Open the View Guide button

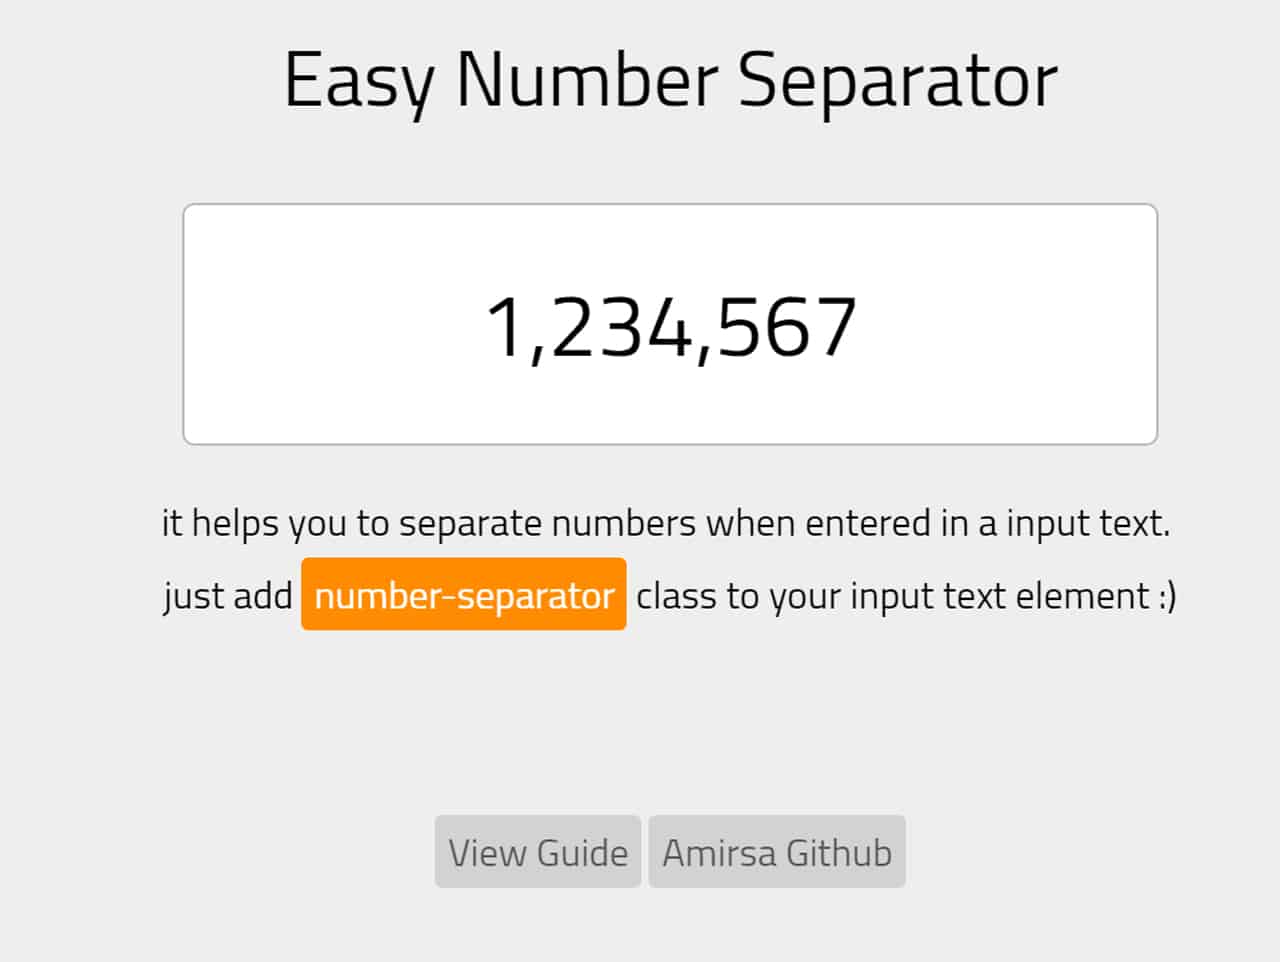(538, 852)
